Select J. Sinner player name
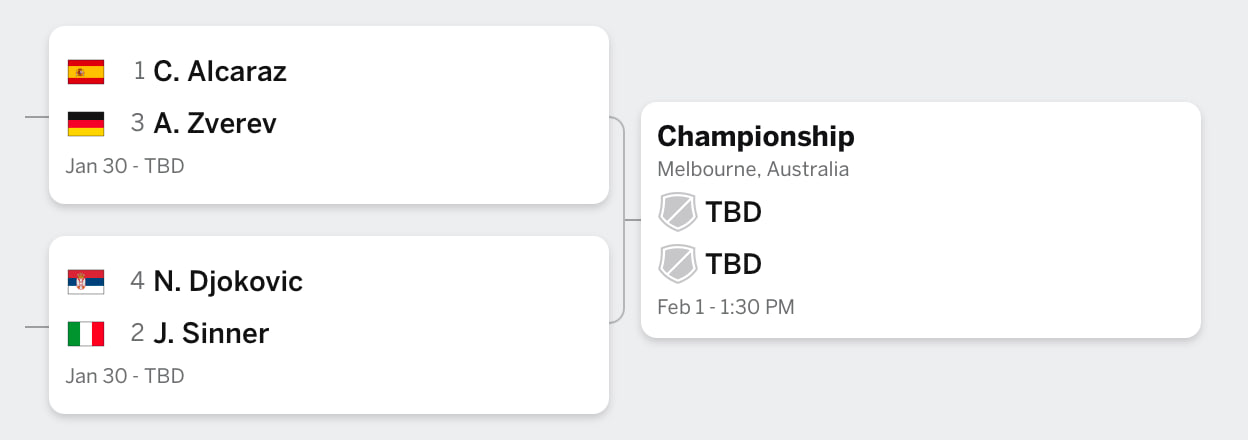 point(211,334)
